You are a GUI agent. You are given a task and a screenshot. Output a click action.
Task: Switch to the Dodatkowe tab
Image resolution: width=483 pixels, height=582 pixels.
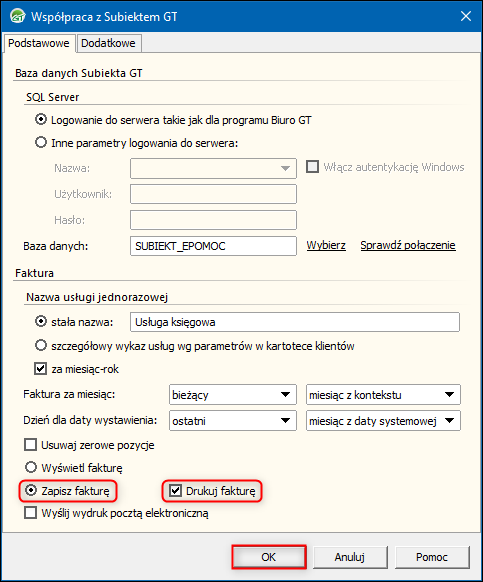(x=108, y=43)
